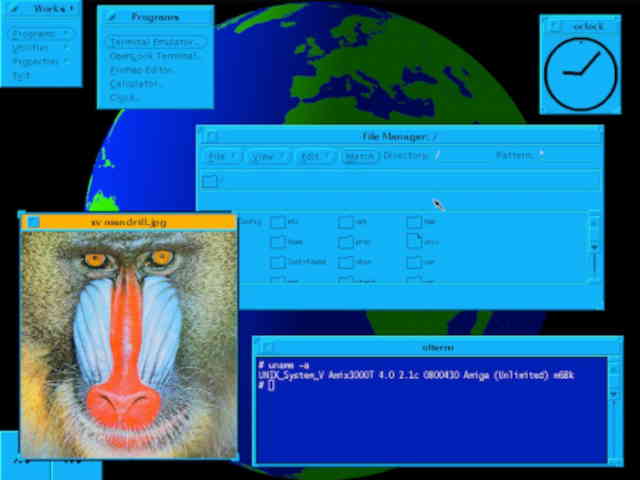Select the etc folder icon
Viewport: 640px width, 480px height.
point(278,222)
